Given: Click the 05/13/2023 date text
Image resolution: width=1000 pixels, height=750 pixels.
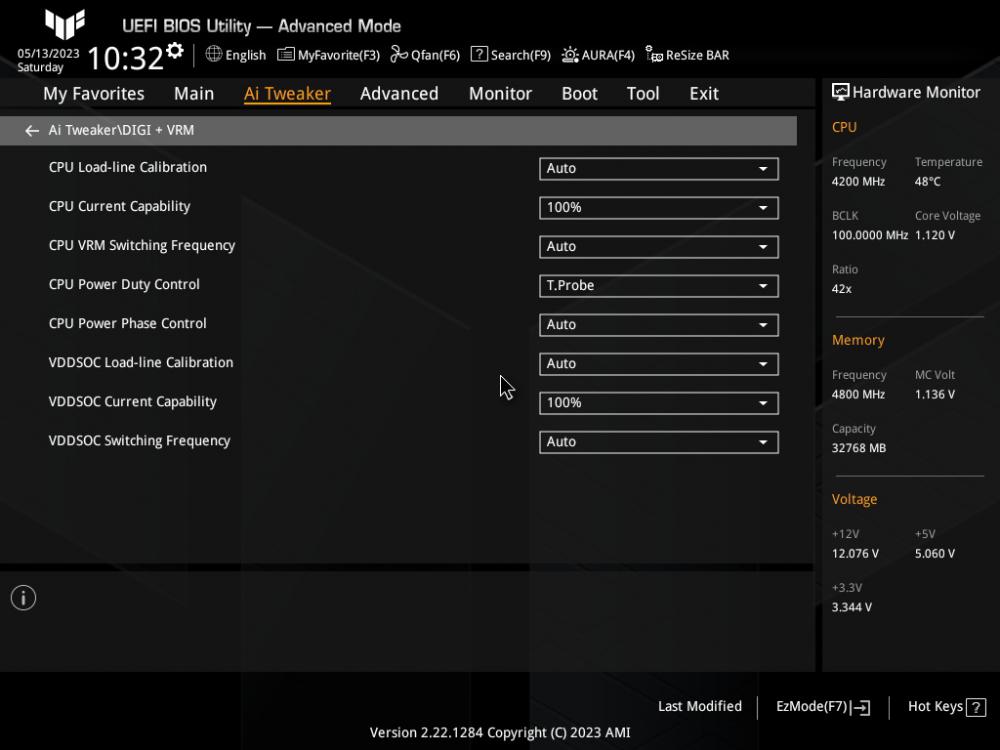Looking at the screenshot, I should 48,54.
